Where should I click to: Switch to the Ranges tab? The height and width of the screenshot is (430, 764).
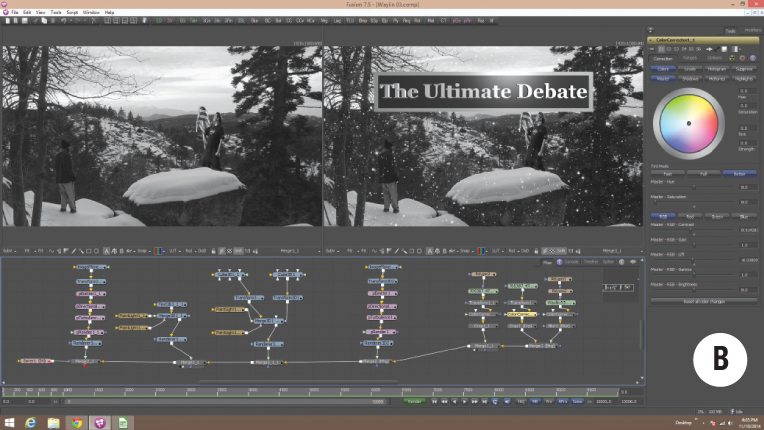(689, 58)
